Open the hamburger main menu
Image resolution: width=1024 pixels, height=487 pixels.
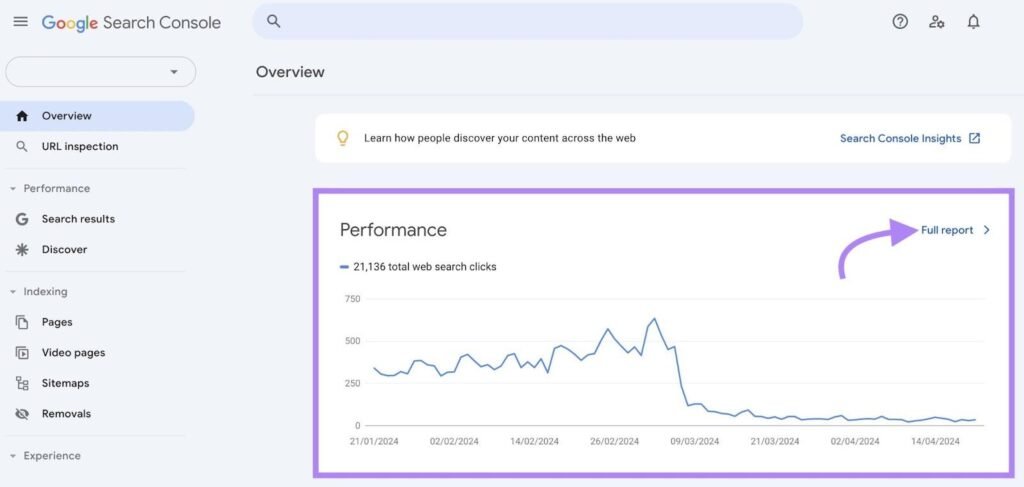pyautogui.click(x=20, y=22)
